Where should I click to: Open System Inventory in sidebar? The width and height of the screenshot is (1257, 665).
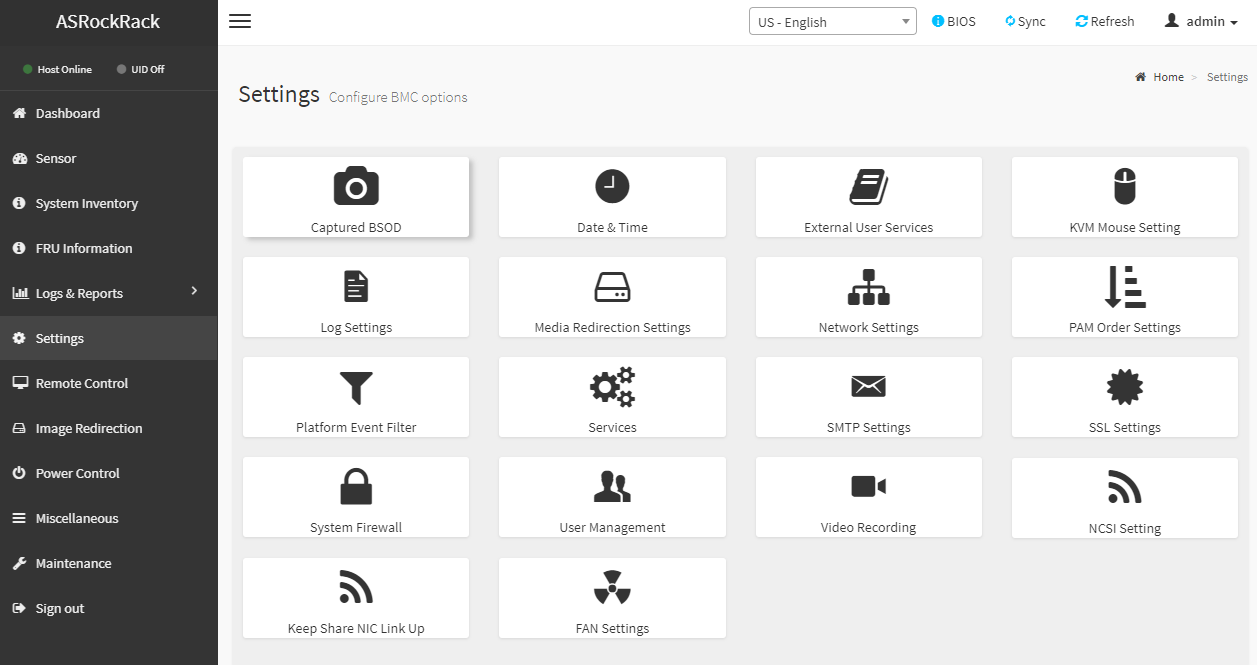108,203
